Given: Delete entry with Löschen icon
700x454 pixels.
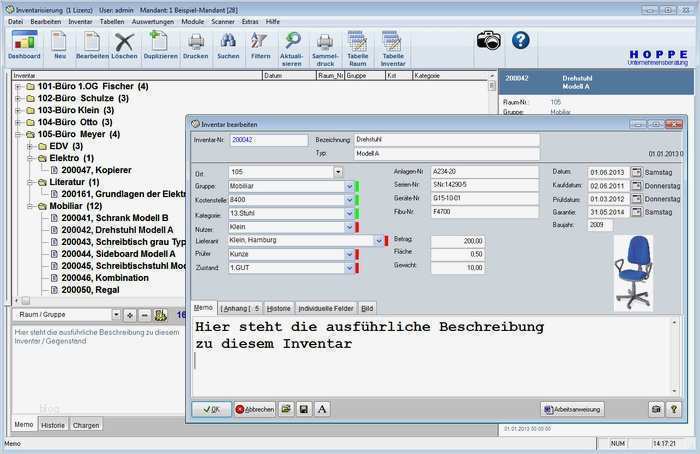Looking at the screenshot, I should click(125, 45).
